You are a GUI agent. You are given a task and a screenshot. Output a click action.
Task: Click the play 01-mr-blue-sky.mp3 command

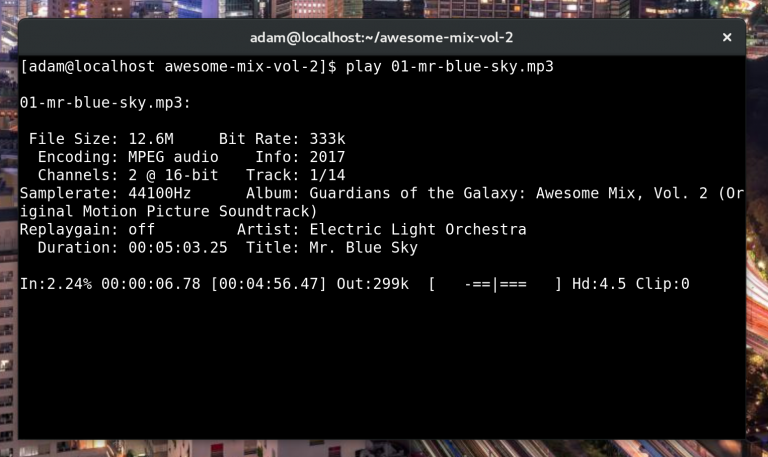point(450,67)
